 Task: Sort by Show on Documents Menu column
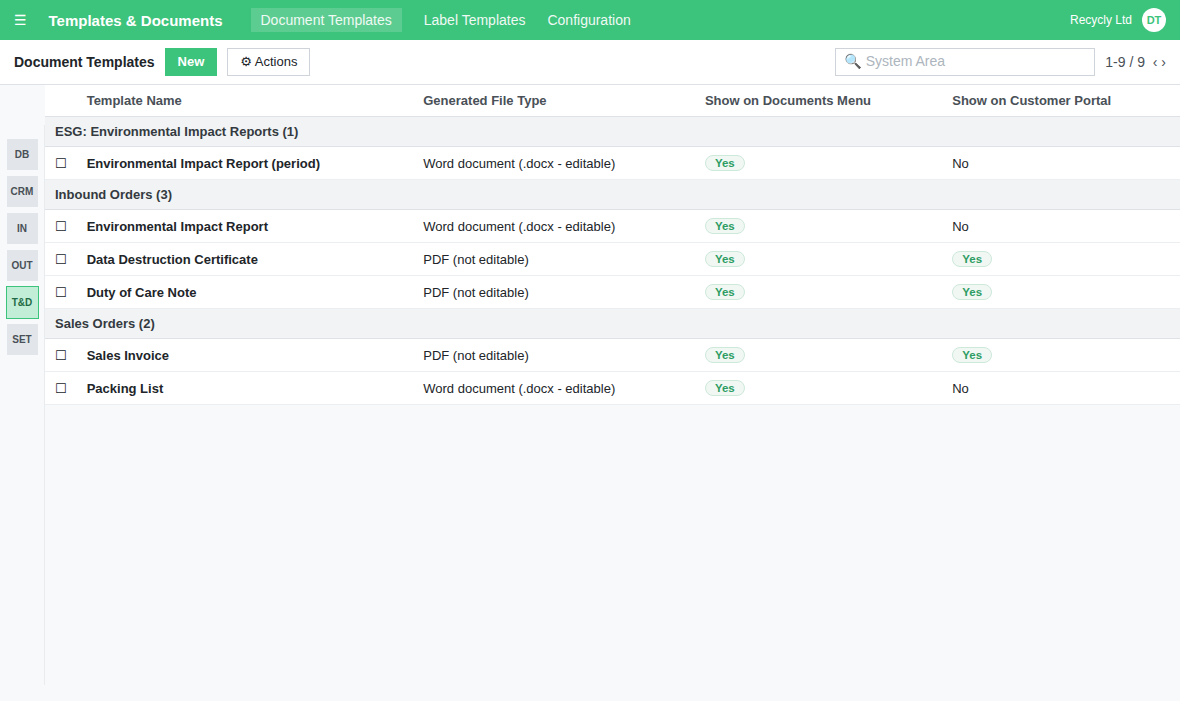click(x=788, y=101)
